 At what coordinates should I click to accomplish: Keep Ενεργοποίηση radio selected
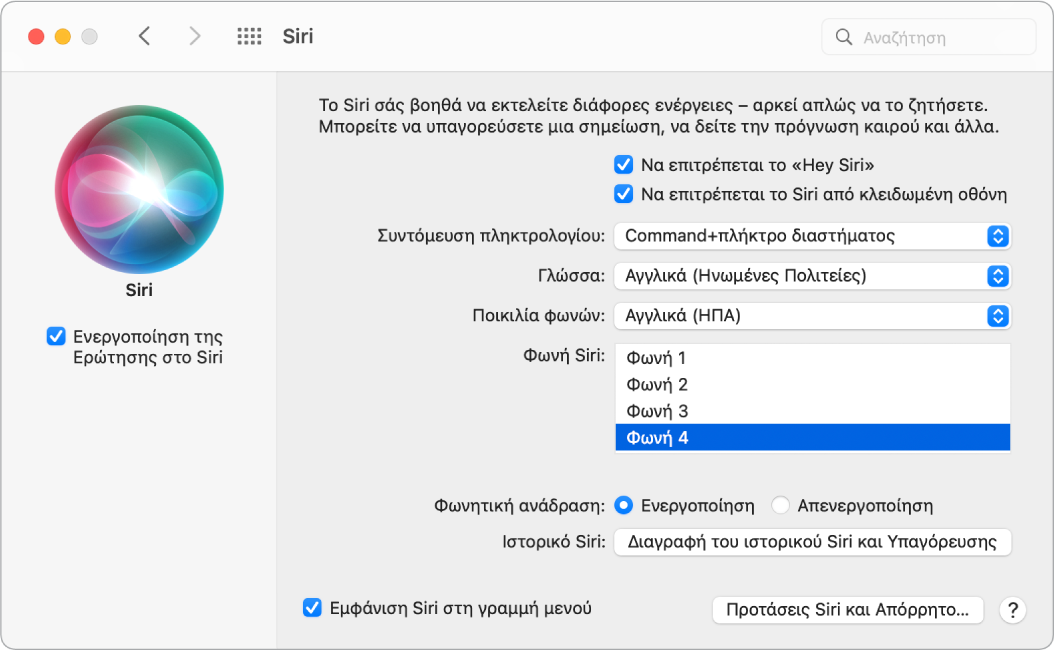click(625, 506)
